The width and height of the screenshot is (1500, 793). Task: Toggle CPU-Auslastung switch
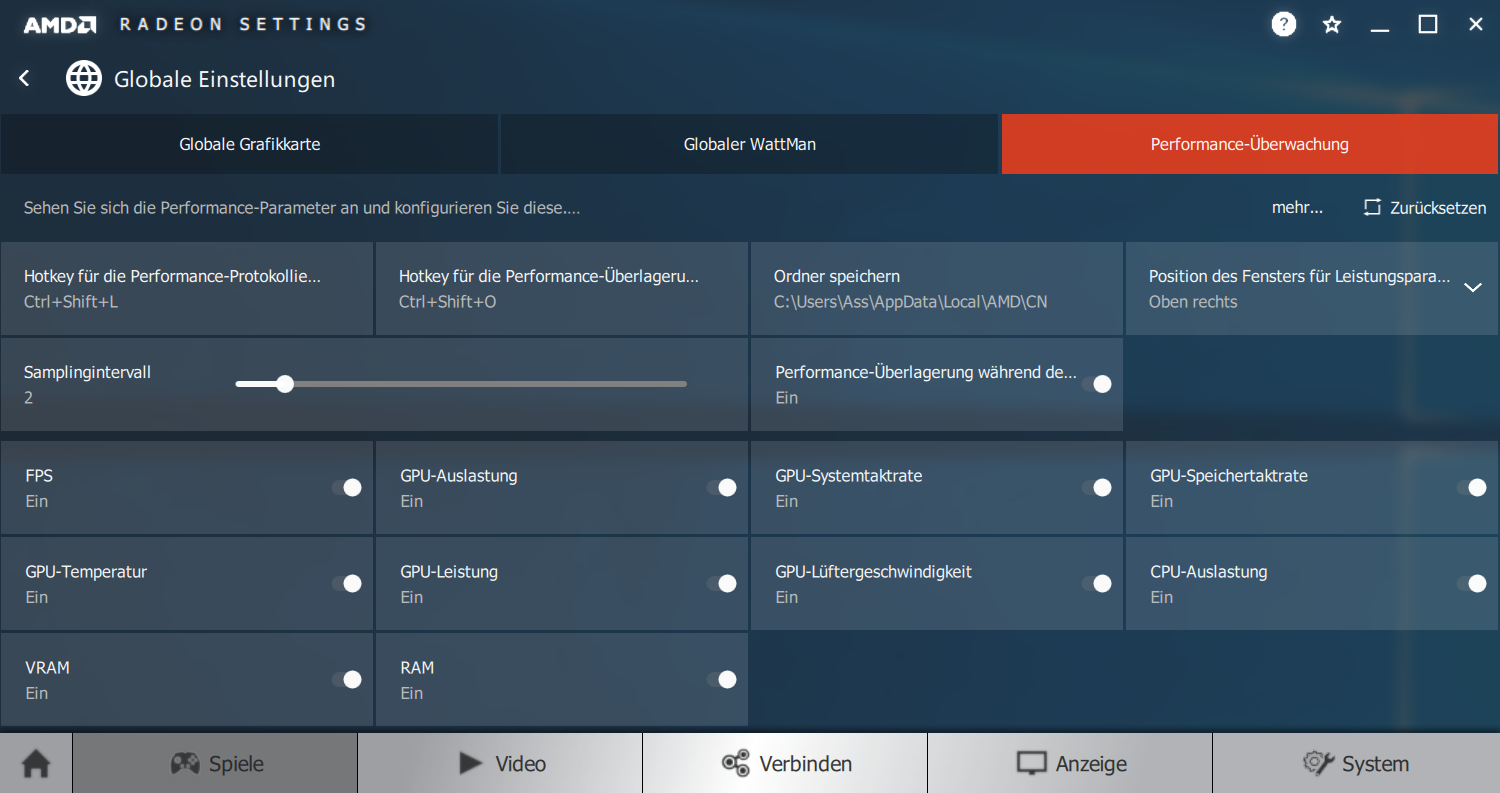tap(1471, 584)
